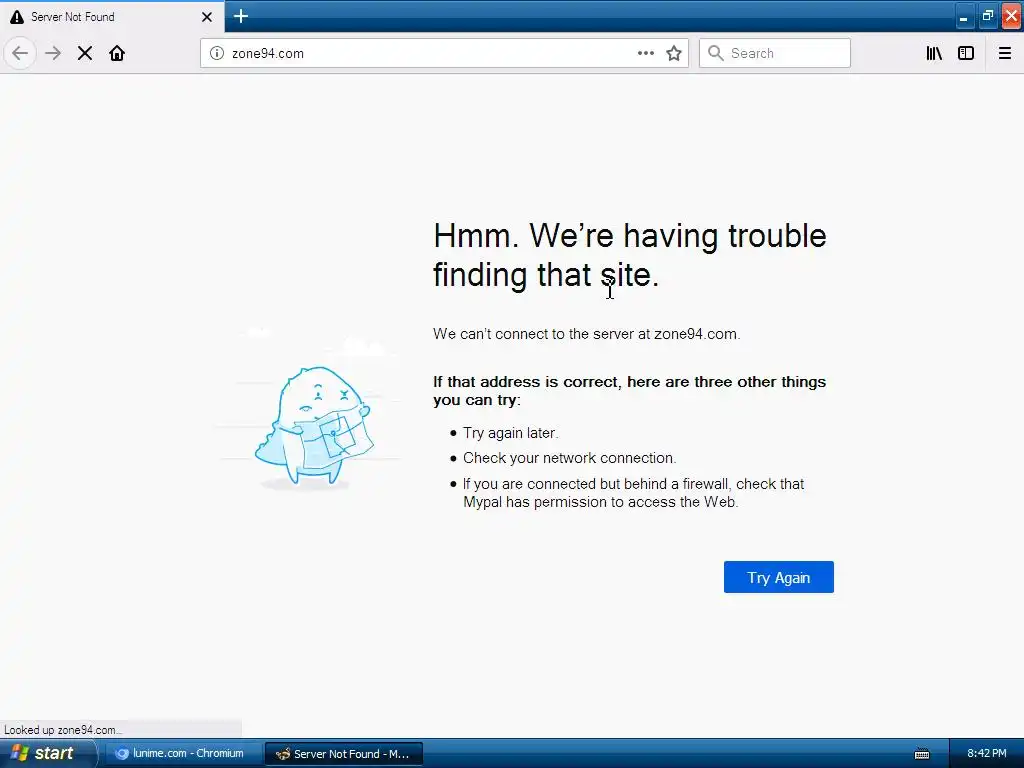Click the lost dinosaur illustration
This screenshot has width=1024, height=768.
pos(313,426)
